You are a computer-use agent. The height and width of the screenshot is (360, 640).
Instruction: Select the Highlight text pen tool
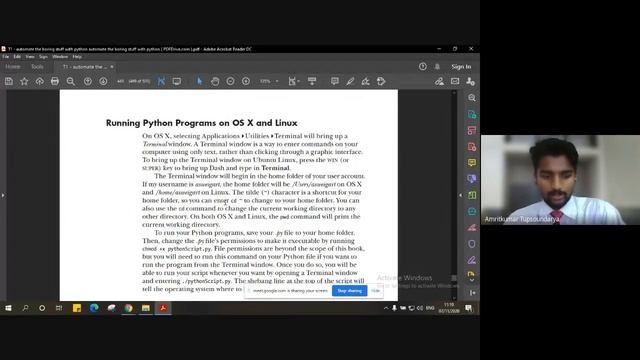pyautogui.click(x=350, y=81)
